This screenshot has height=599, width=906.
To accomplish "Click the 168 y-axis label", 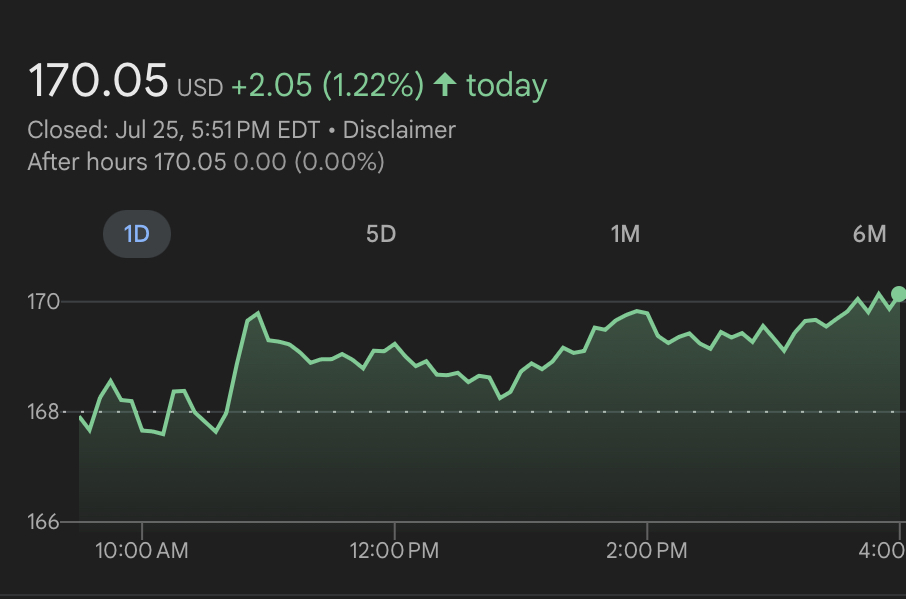I will [43, 412].
